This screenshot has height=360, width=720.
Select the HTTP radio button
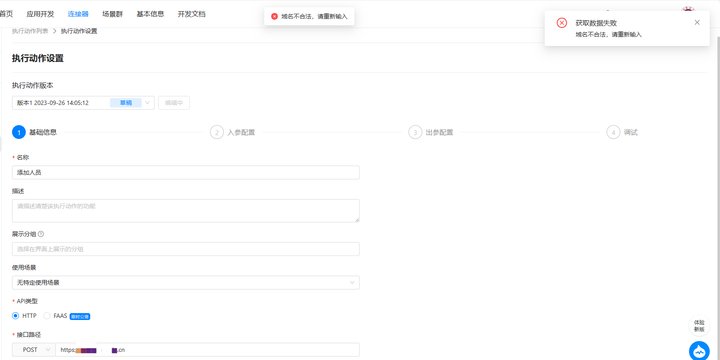(x=16, y=316)
